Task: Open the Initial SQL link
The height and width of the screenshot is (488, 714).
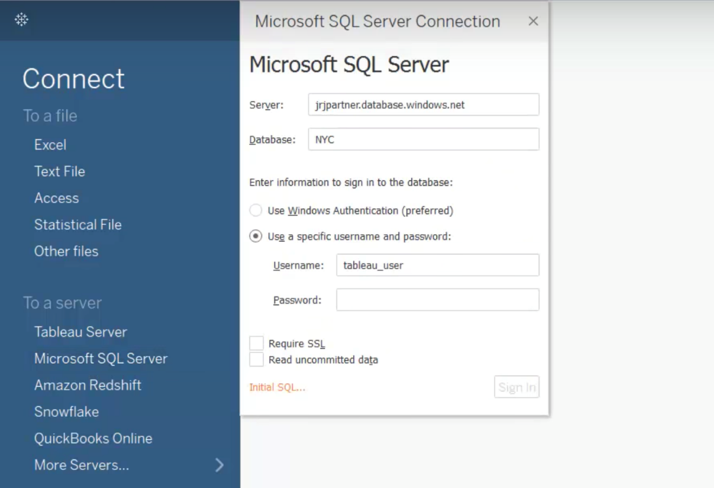Action: pyautogui.click(x=277, y=387)
